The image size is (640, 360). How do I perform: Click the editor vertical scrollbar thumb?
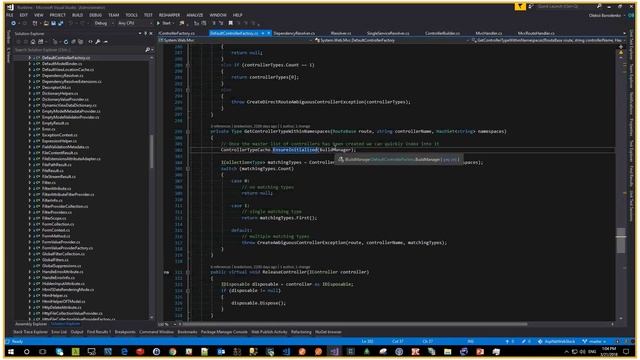[621, 240]
